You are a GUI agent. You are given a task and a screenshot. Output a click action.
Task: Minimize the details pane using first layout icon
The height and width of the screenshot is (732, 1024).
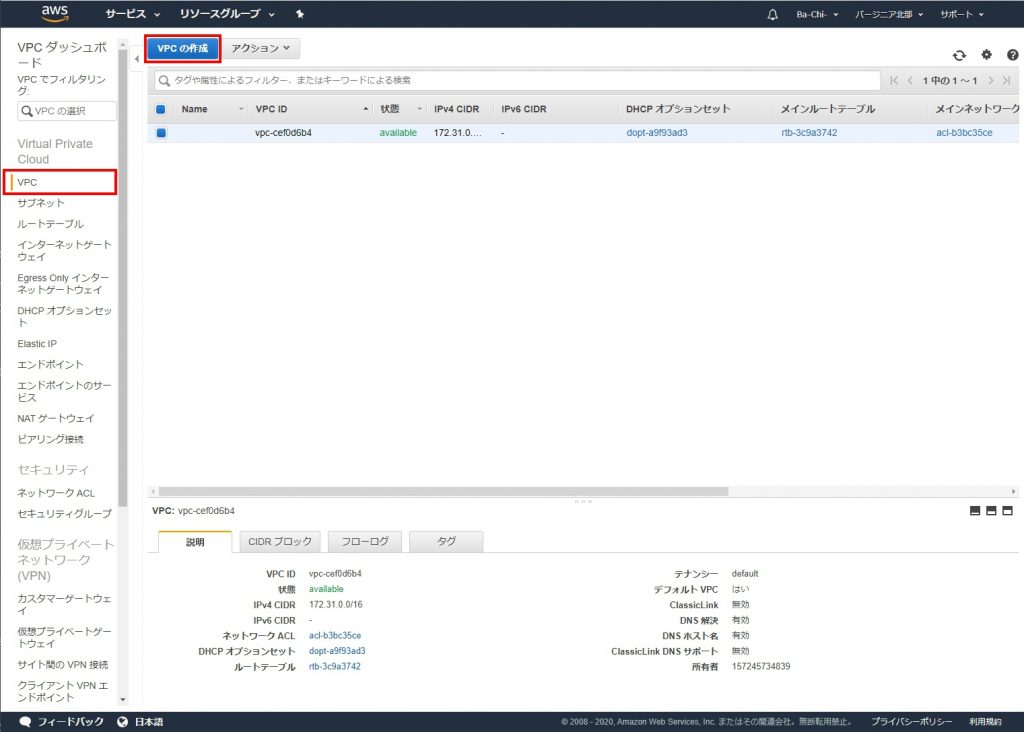click(975, 511)
